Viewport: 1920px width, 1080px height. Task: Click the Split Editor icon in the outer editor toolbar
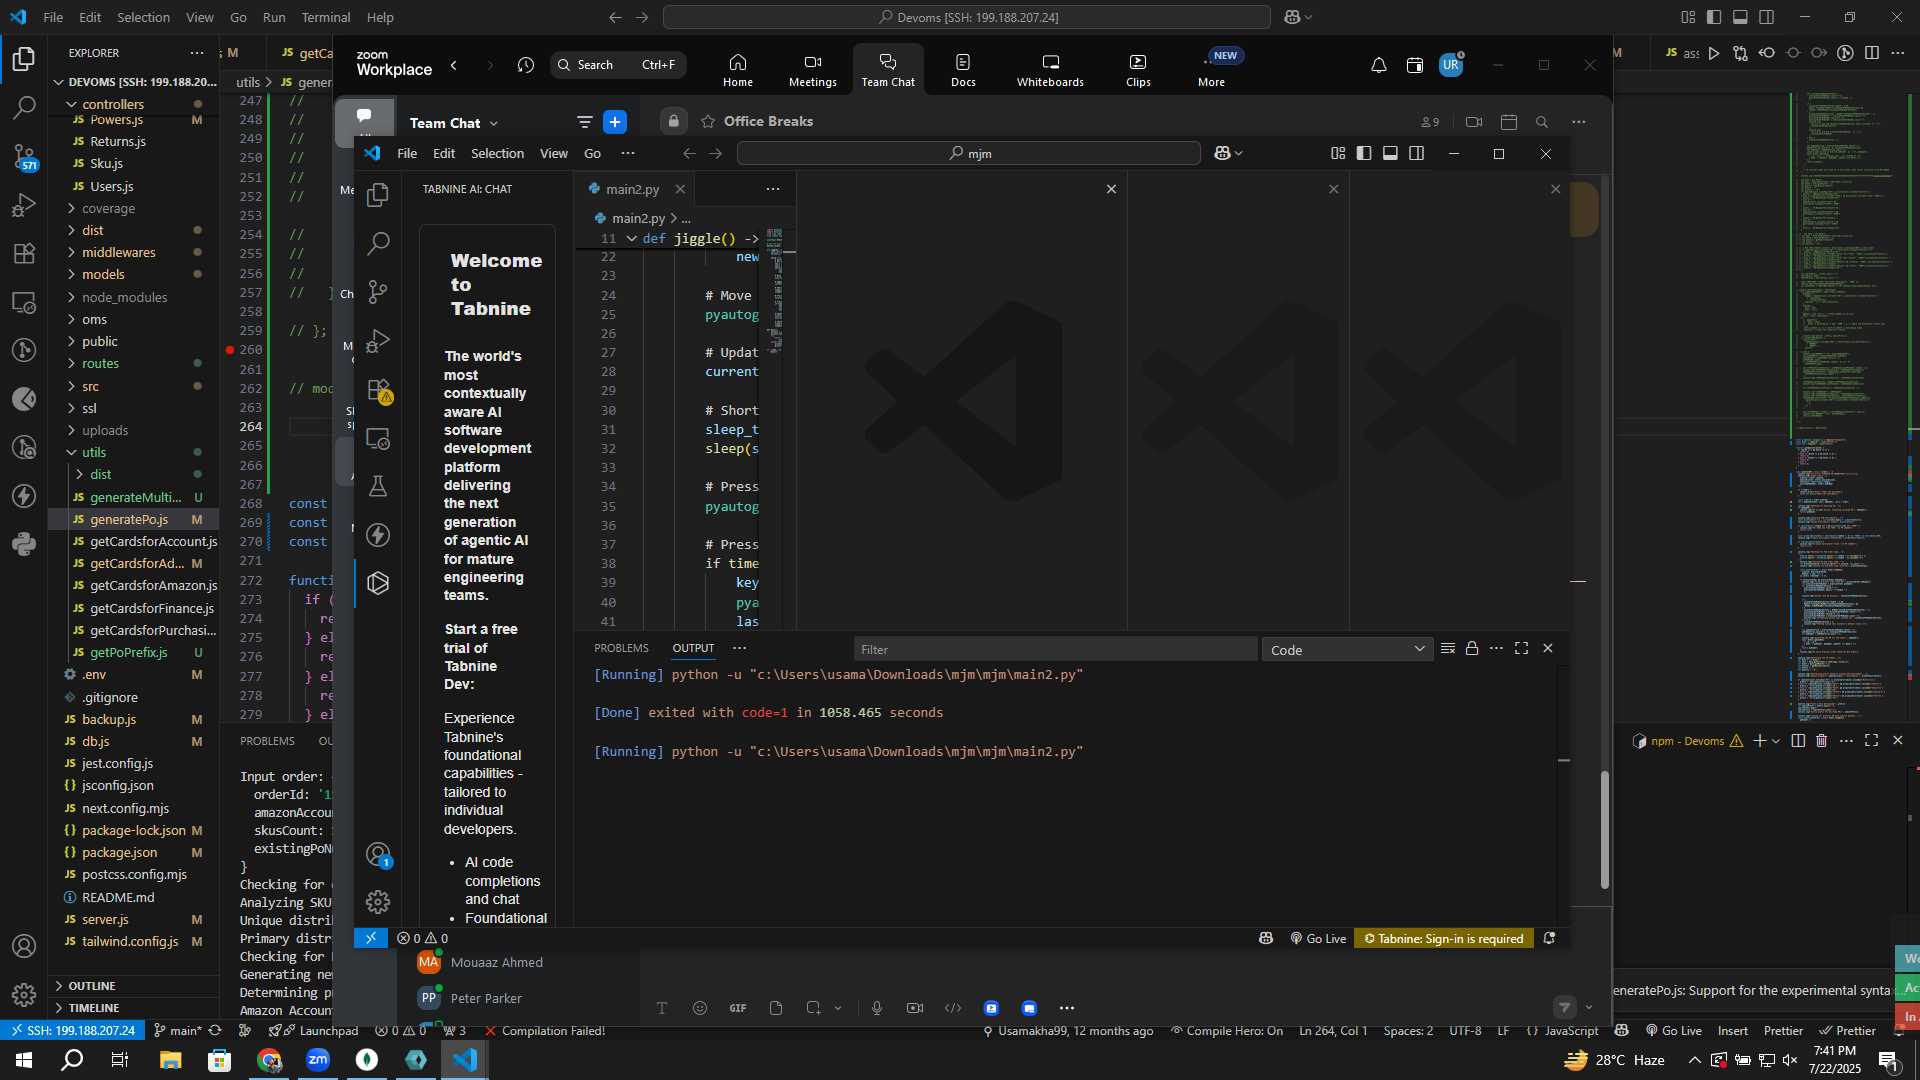pos(1872,53)
